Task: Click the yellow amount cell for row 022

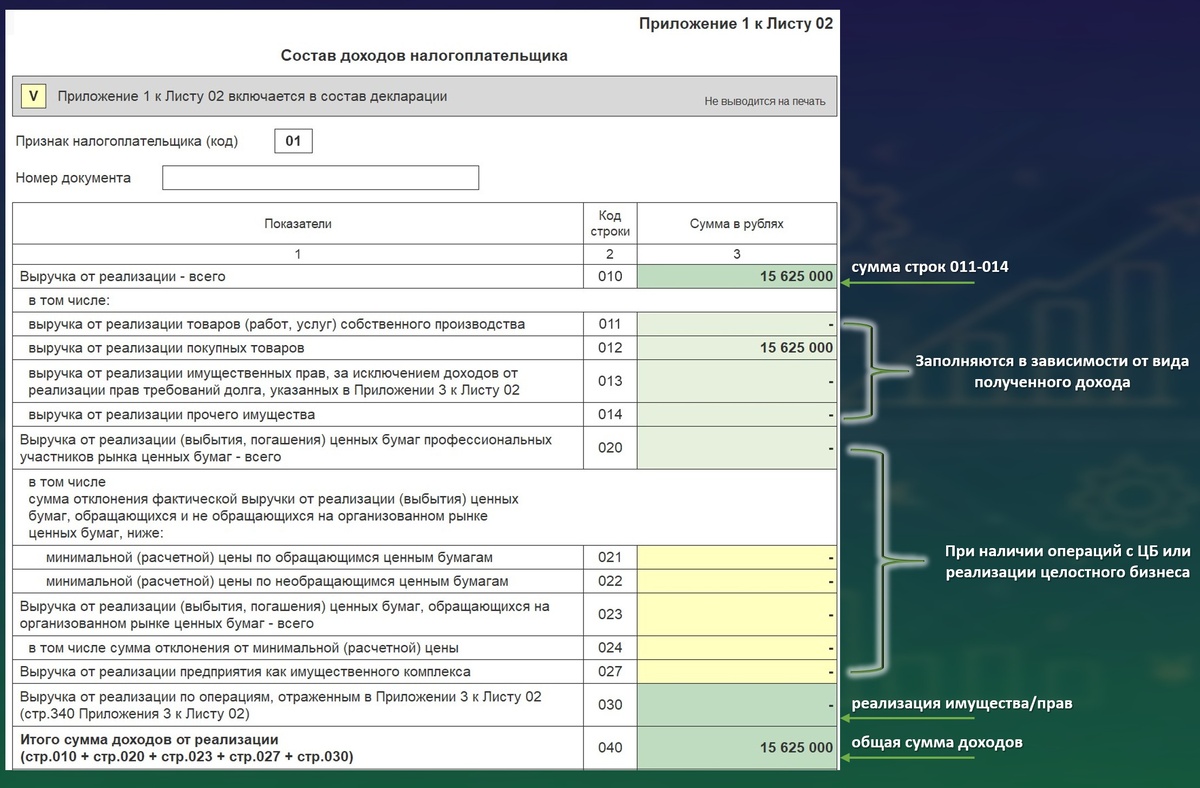Action: tap(736, 581)
